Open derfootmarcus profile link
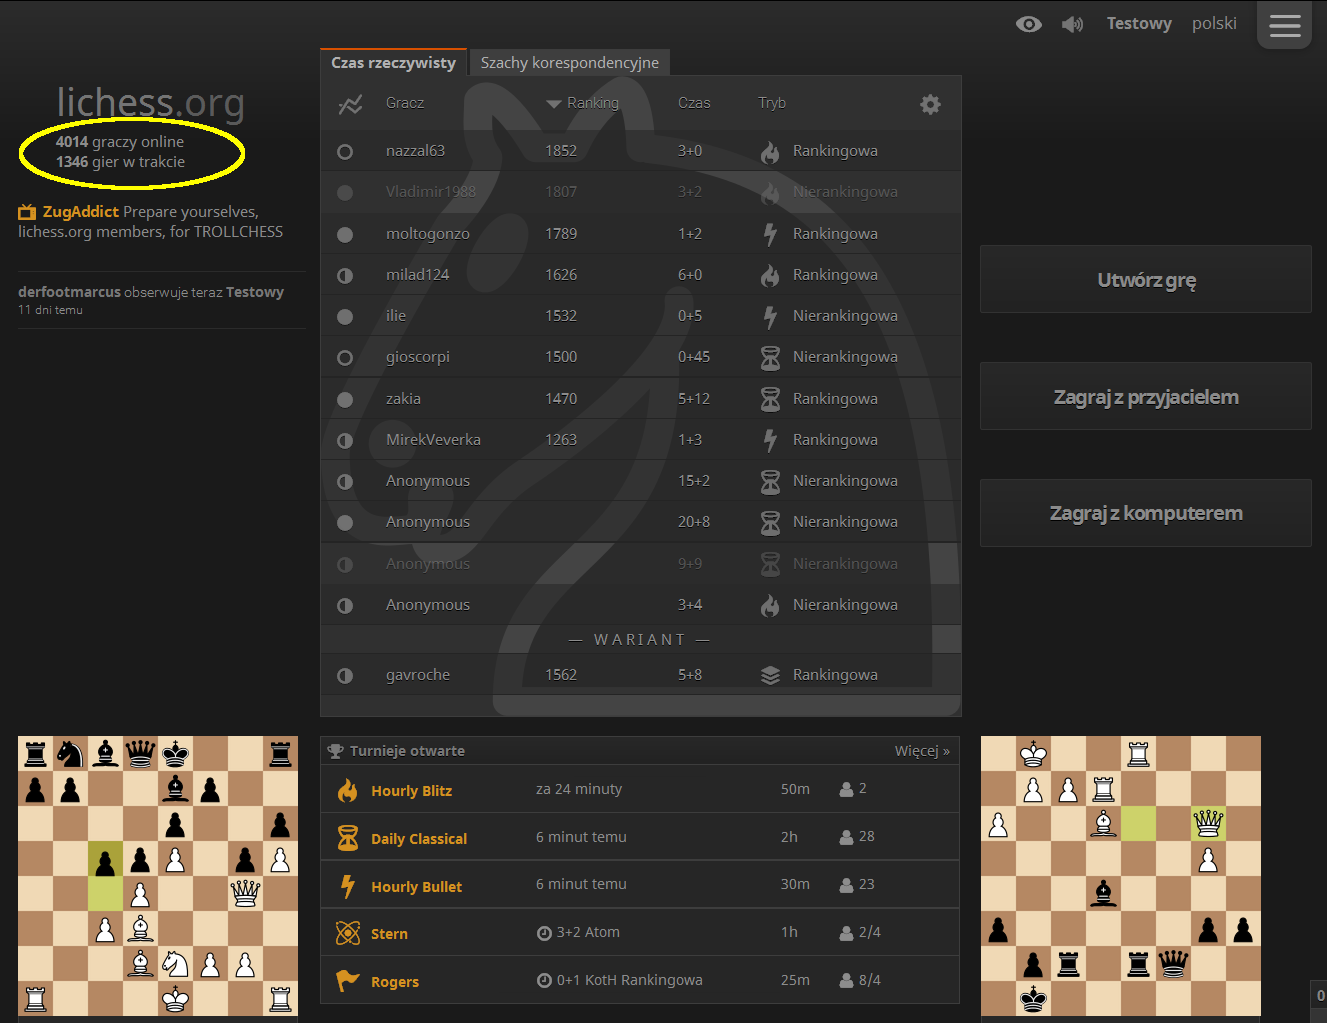Image resolution: width=1327 pixels, height=1023 pixels. pyautogui.click(x=69, y=292)
